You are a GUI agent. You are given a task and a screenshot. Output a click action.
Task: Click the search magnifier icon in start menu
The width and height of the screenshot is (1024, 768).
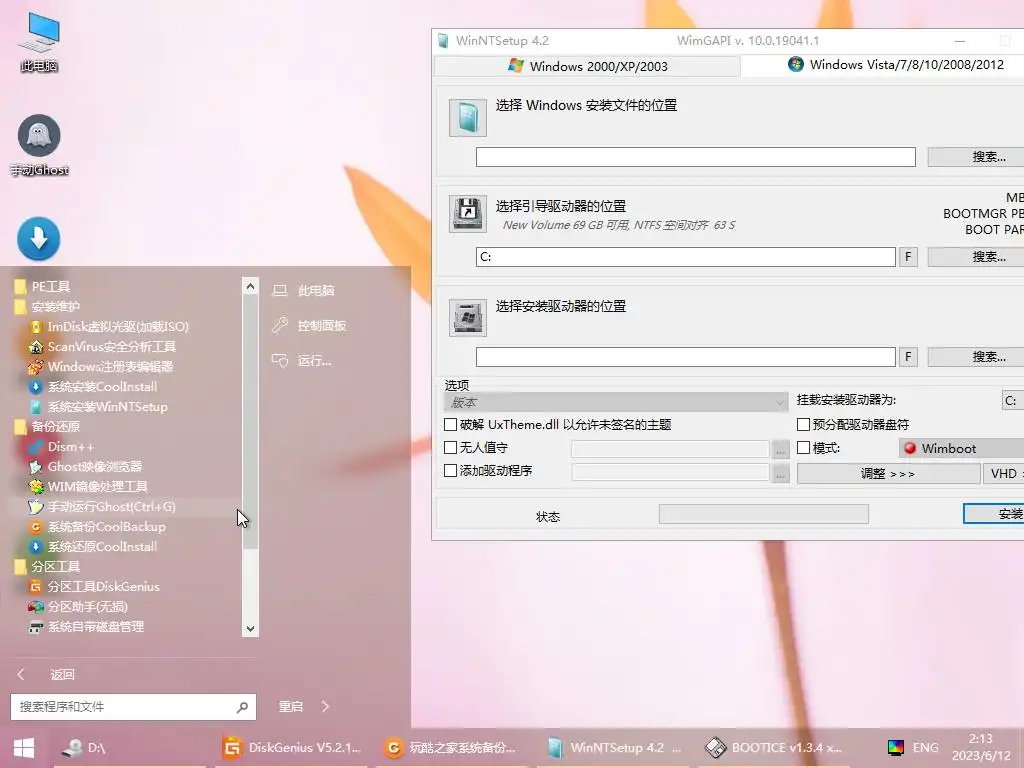[x=242, y=707]
